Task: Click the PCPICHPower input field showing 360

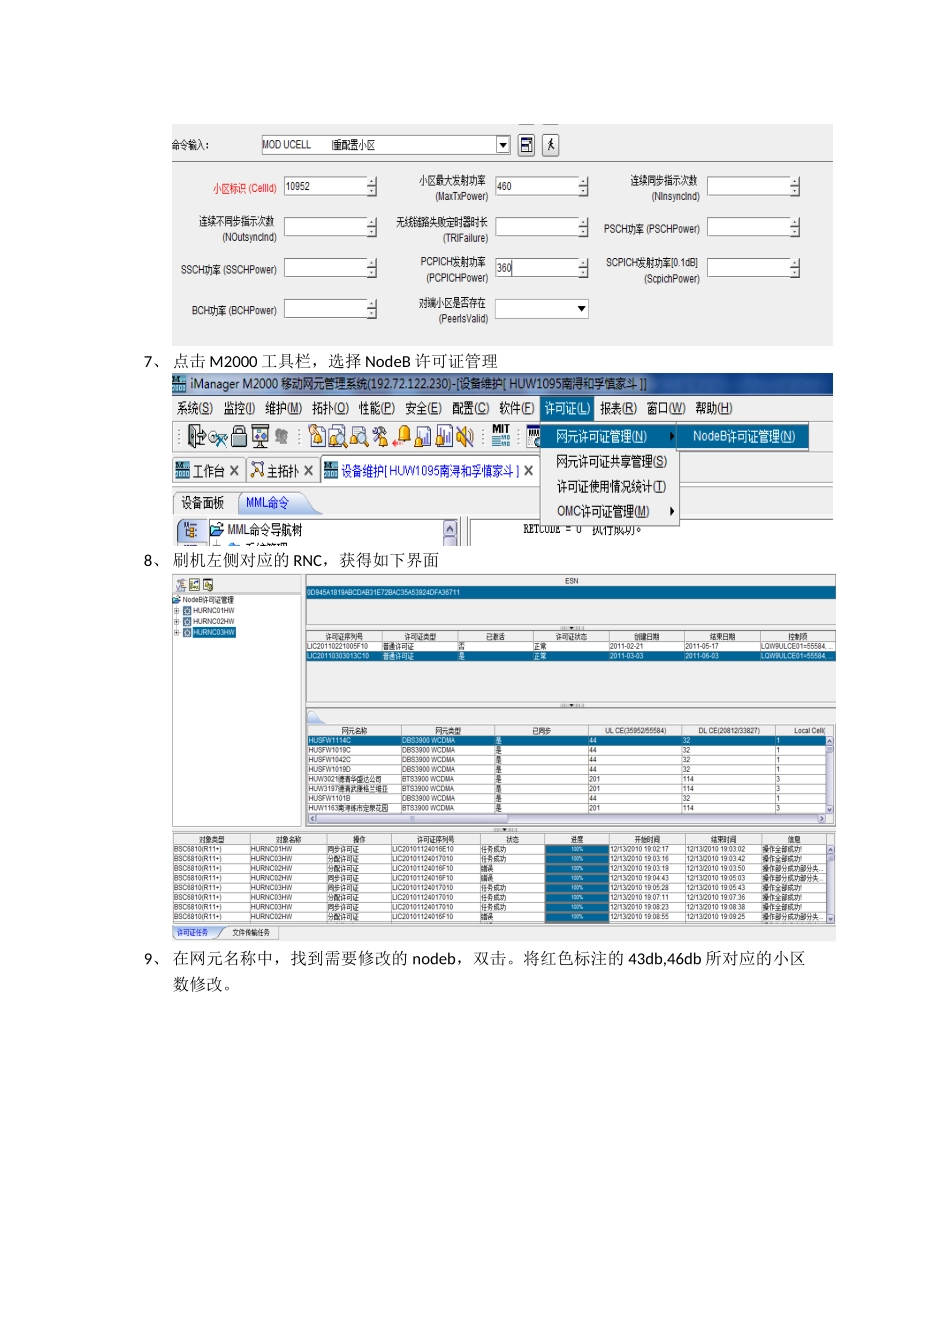Action: [x=535, y=268]
